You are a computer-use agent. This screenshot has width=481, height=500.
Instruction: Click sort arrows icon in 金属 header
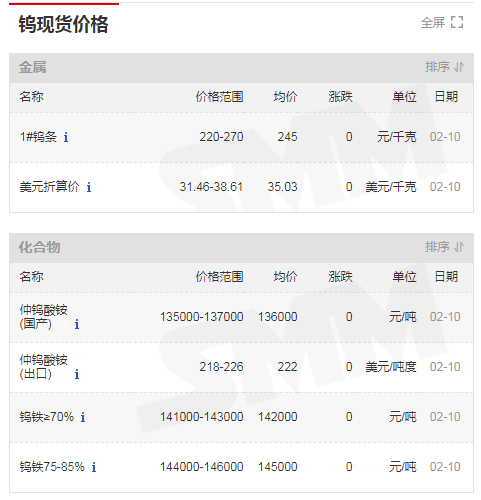(459, 67)
